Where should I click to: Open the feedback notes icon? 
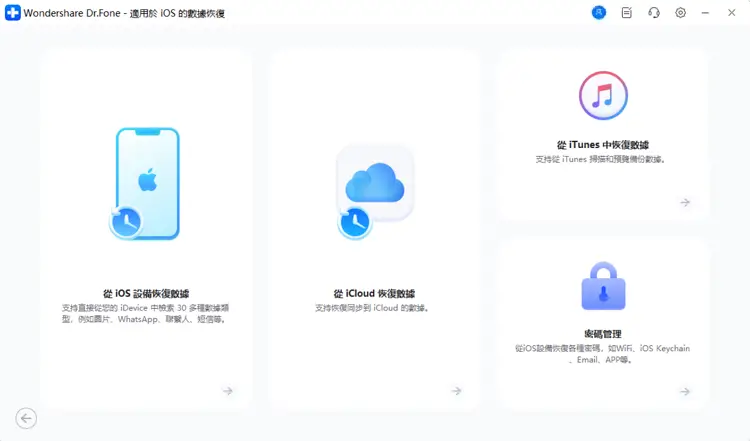(626, 13)
